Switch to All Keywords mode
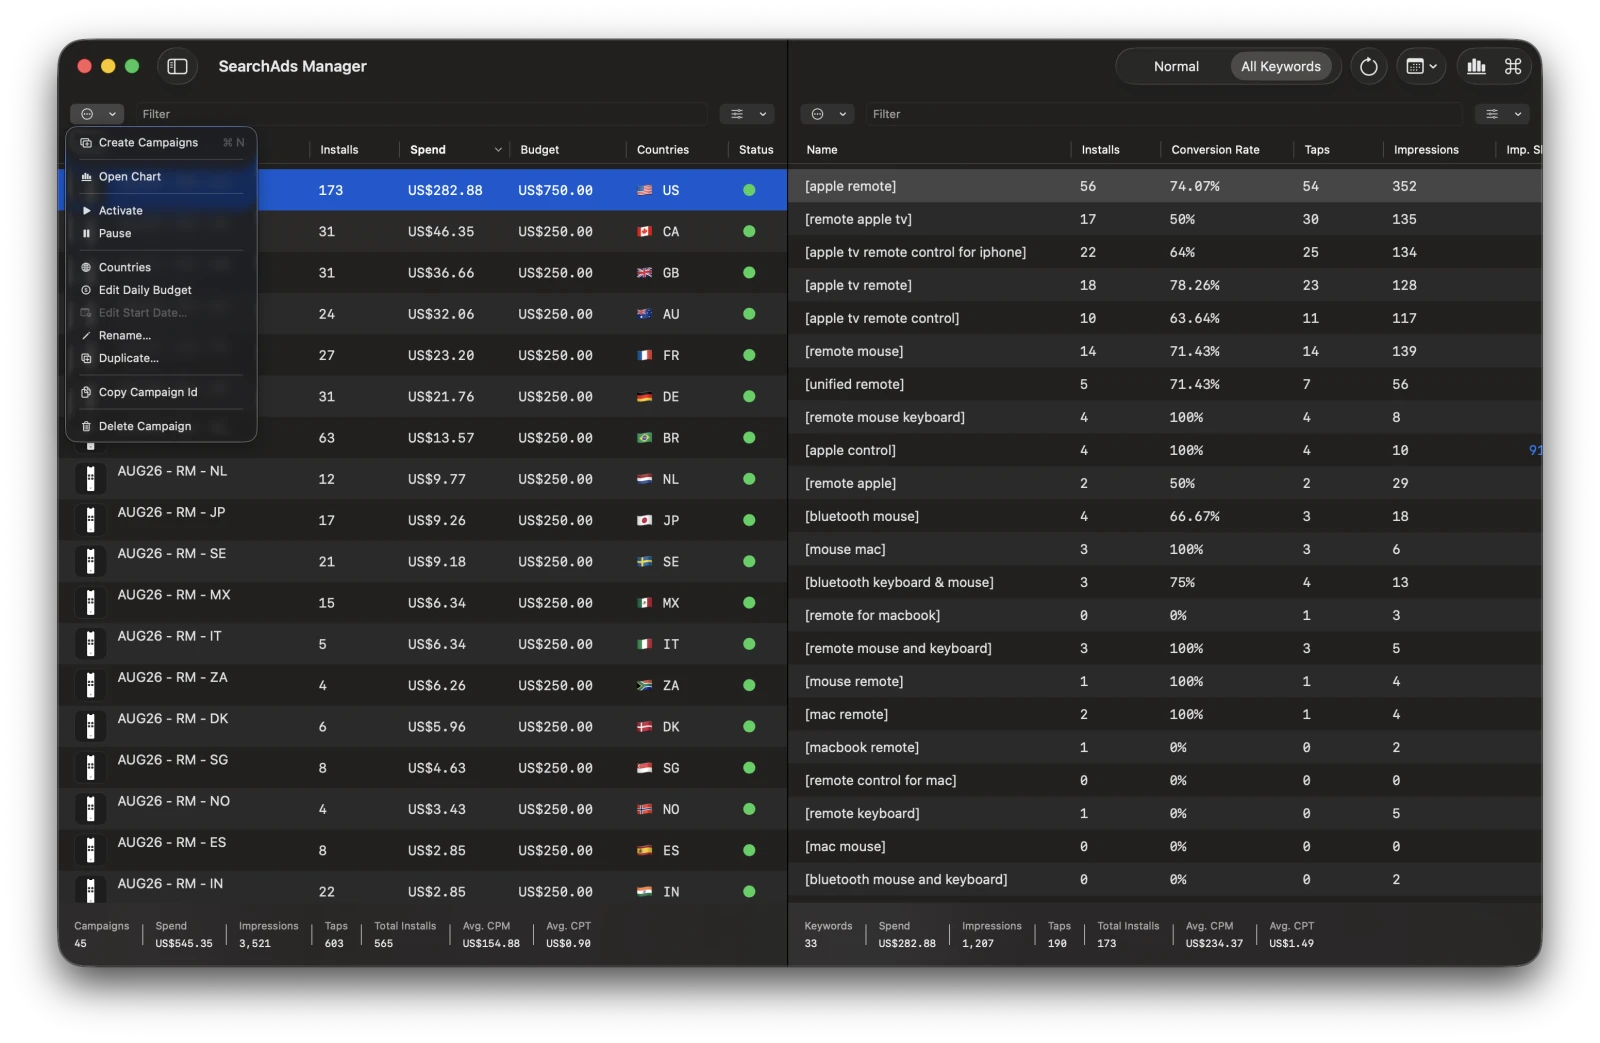 (1281, 67)
